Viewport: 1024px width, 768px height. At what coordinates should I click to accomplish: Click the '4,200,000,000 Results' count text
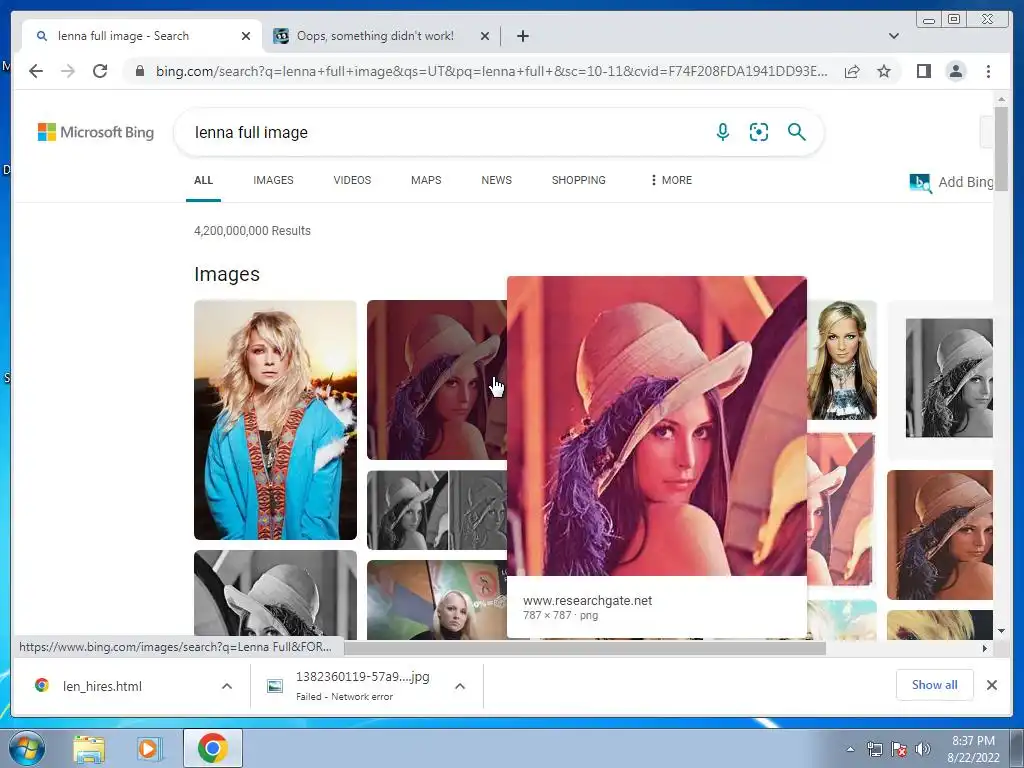tap(252, 231)
